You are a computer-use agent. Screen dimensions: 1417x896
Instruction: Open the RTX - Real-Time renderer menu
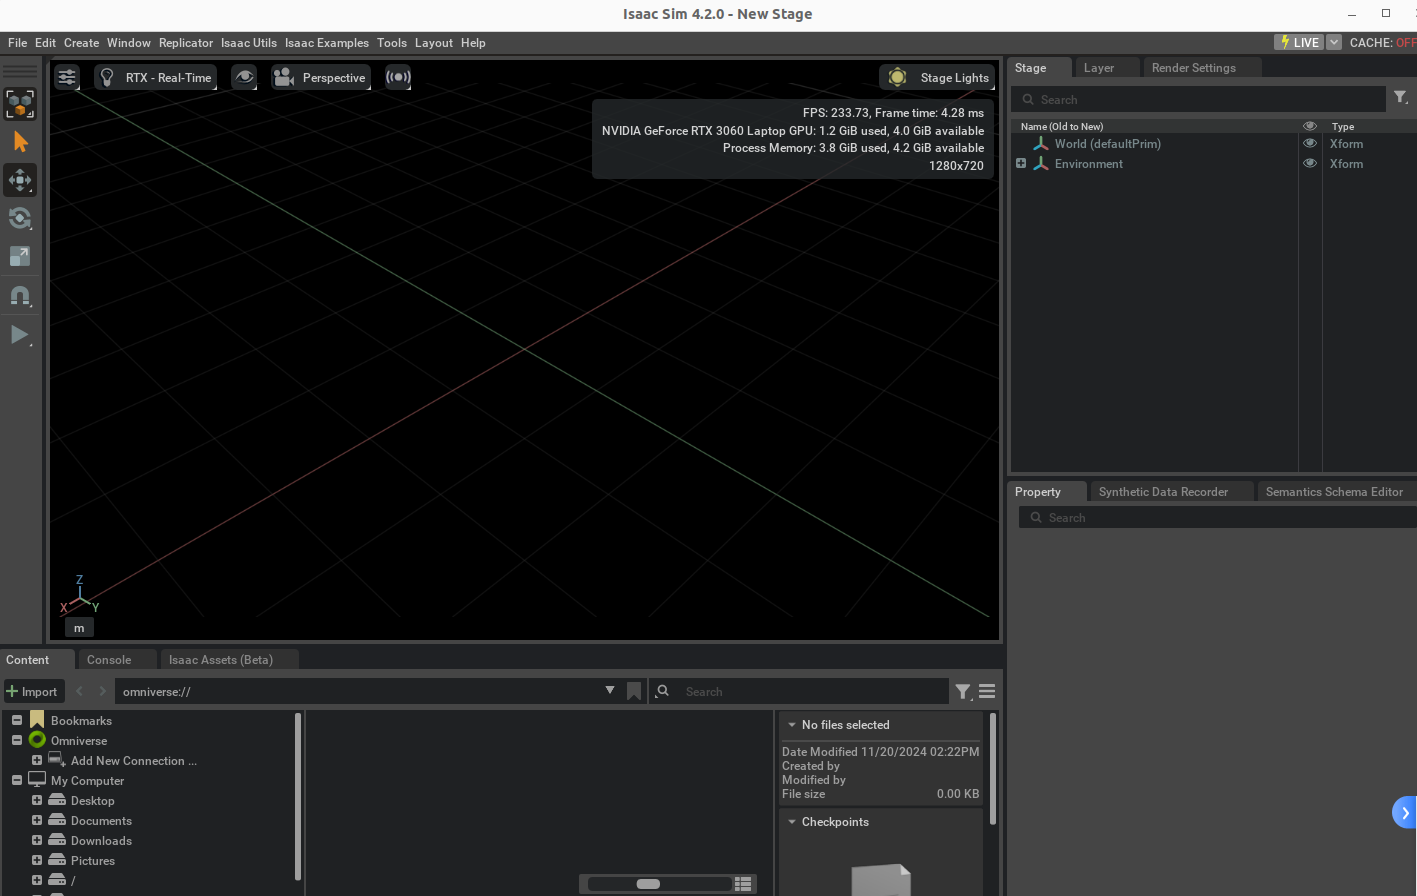pos(156,77)
